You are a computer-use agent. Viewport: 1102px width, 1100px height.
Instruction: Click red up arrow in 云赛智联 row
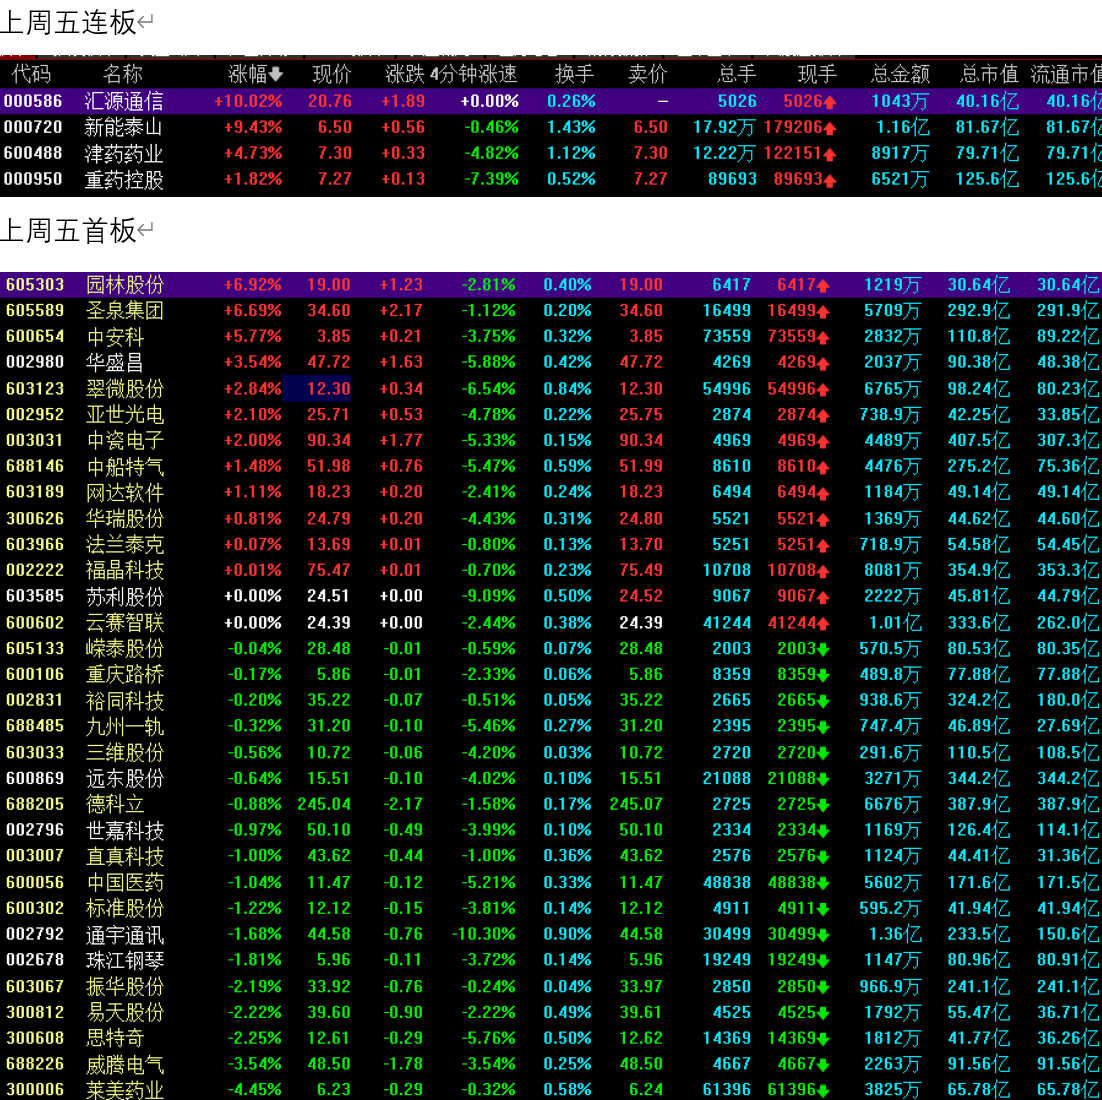click(823, 623)
